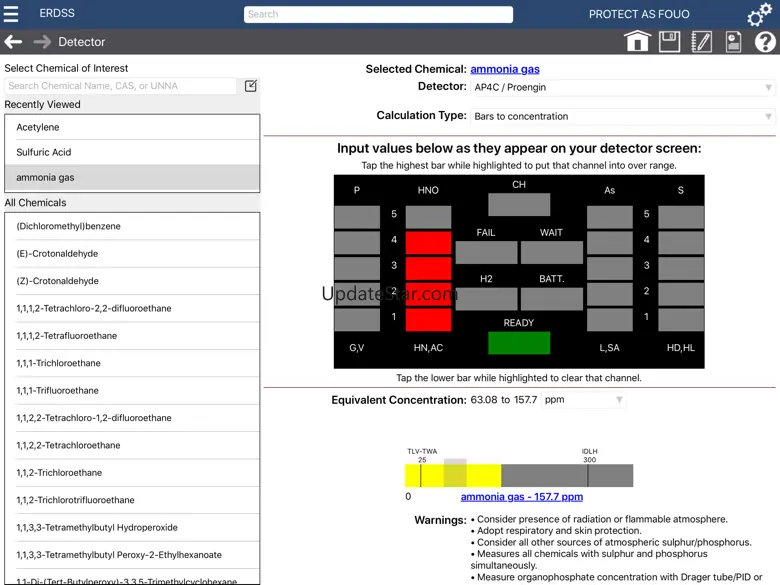Screen dimensions: 780x585
Task: Select Acetylene in Recently Viewed
Action: [132, 127]
